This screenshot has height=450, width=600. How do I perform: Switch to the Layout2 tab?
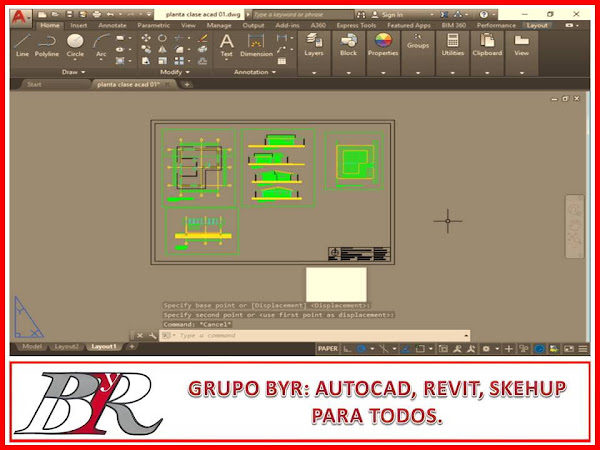click(67, 346)
